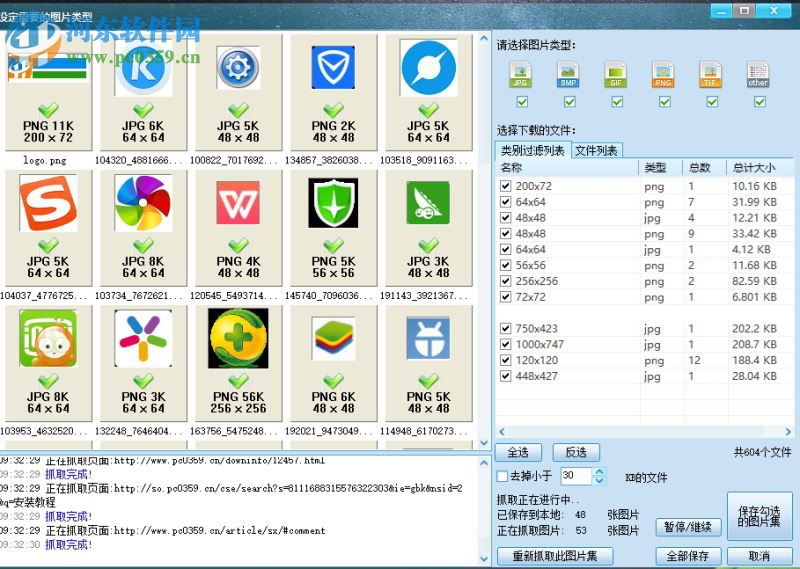Click the 全部保存 button
Image resolution: width=800 pixels, height=569 pixels.
pos(688,556)
